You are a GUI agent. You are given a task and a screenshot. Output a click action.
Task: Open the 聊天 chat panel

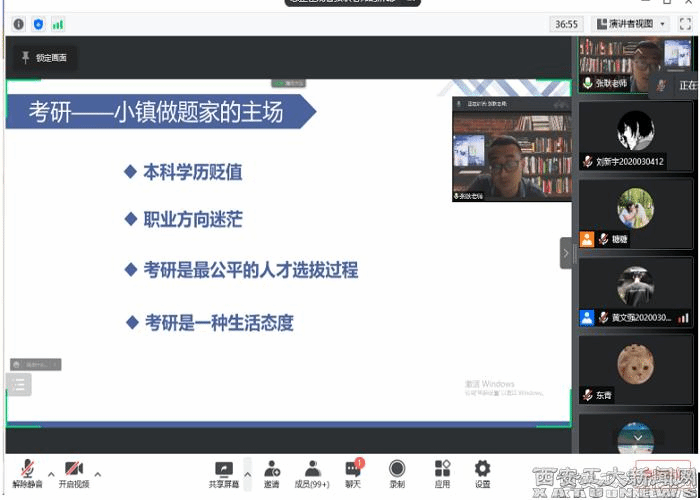(x=353, y=472)
